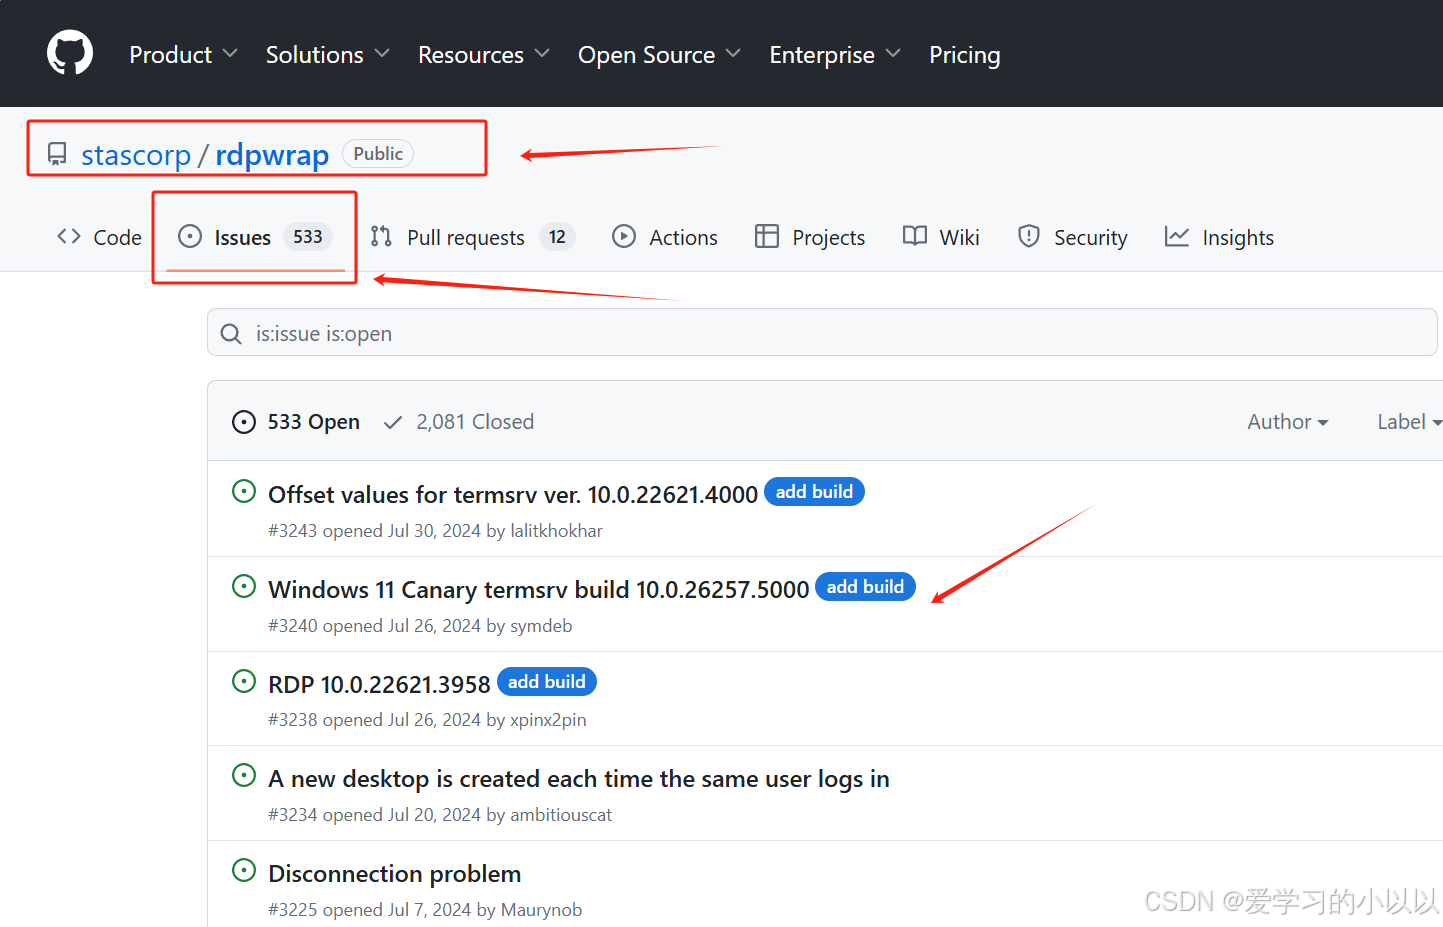Open the Label filter dropdown
The image size is (1443, 927).
click(1409, 422)
